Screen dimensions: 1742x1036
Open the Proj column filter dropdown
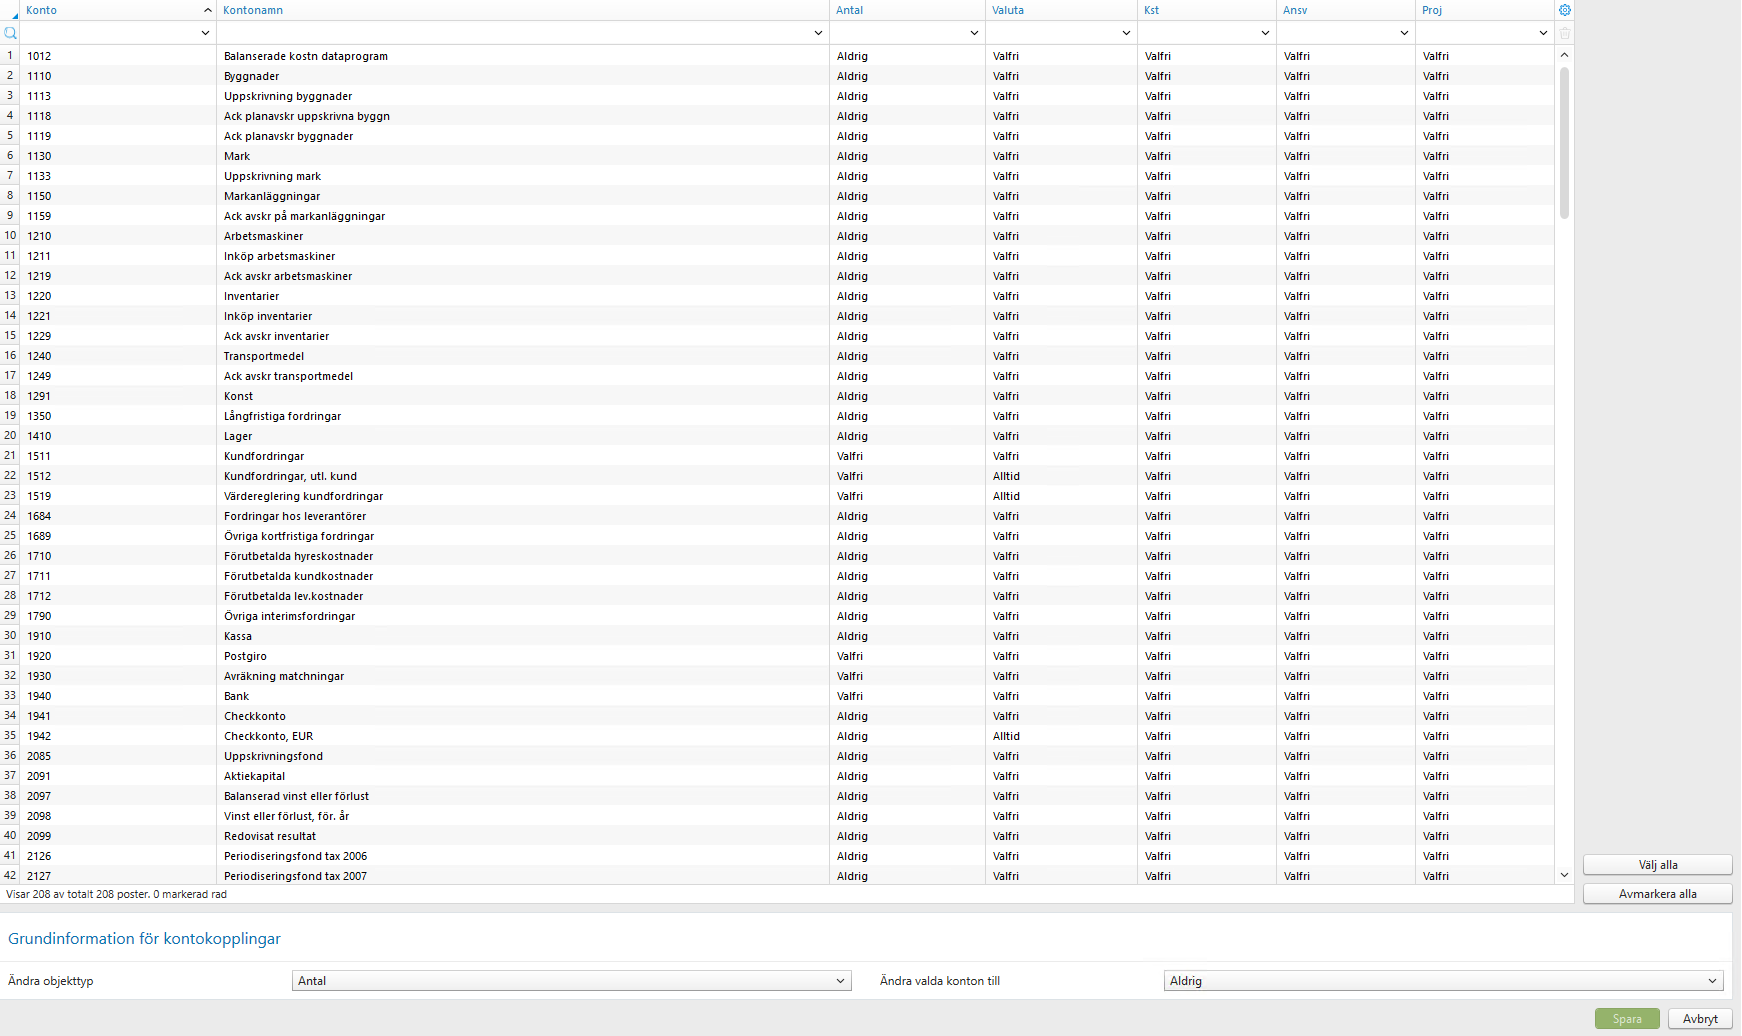coord(1543,32)
